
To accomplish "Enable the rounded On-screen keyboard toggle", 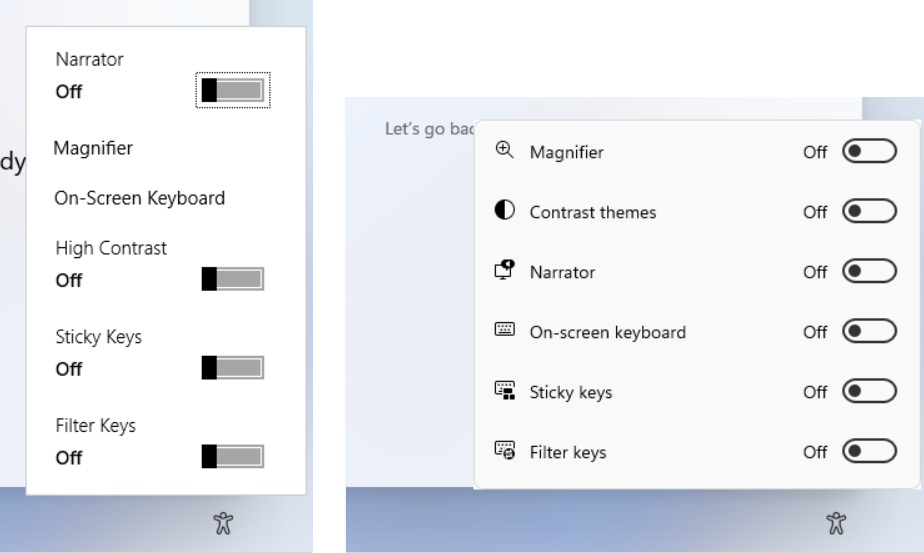I will (869, 332).
